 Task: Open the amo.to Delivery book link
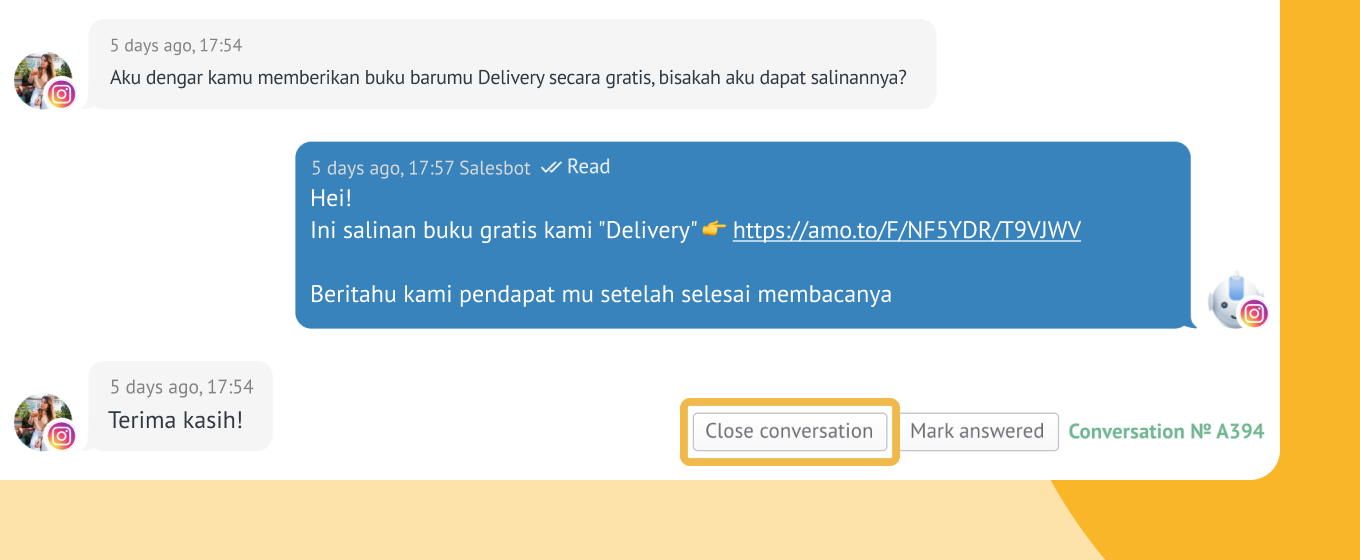point(907,231)
